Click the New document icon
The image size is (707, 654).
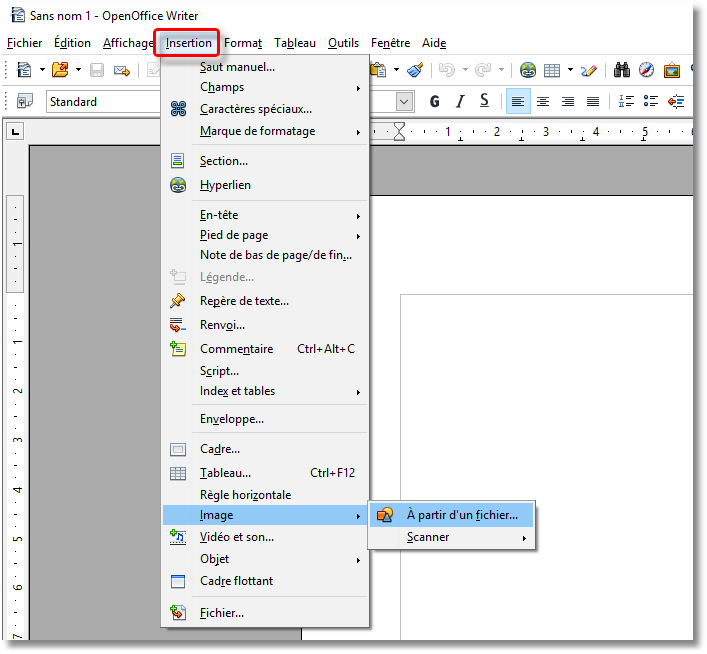[23, 70]
